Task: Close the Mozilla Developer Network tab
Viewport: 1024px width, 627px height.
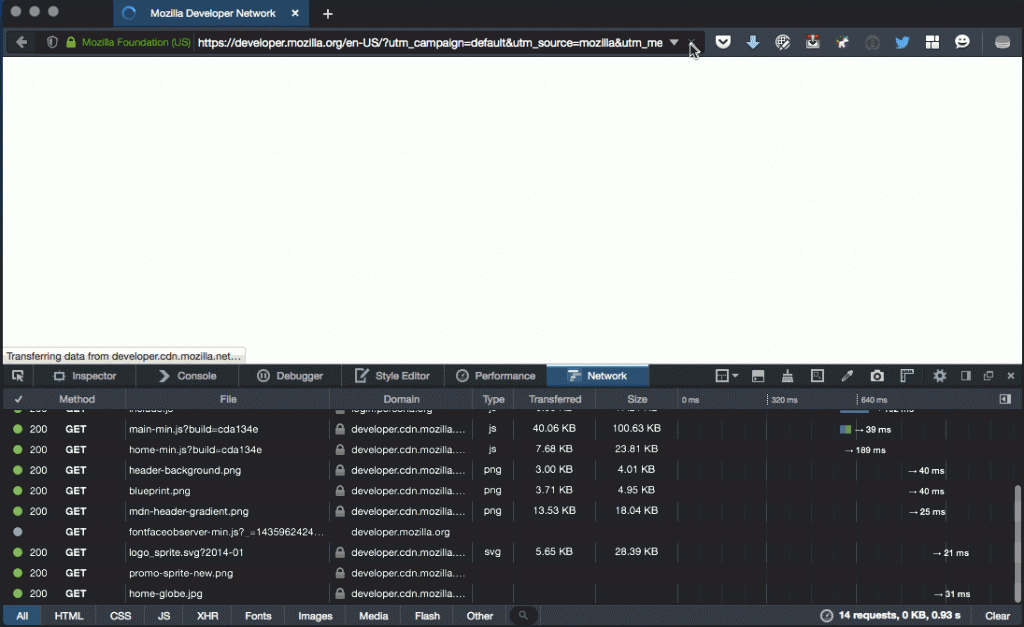Action: pyautogui.click(x=295, y=13)
